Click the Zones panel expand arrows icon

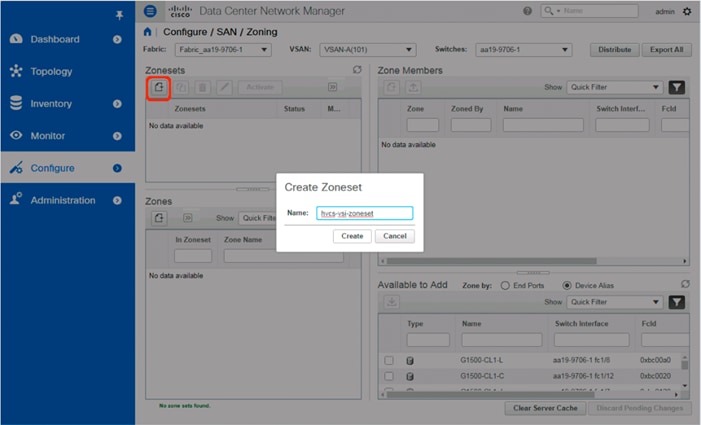click(187, 218)
